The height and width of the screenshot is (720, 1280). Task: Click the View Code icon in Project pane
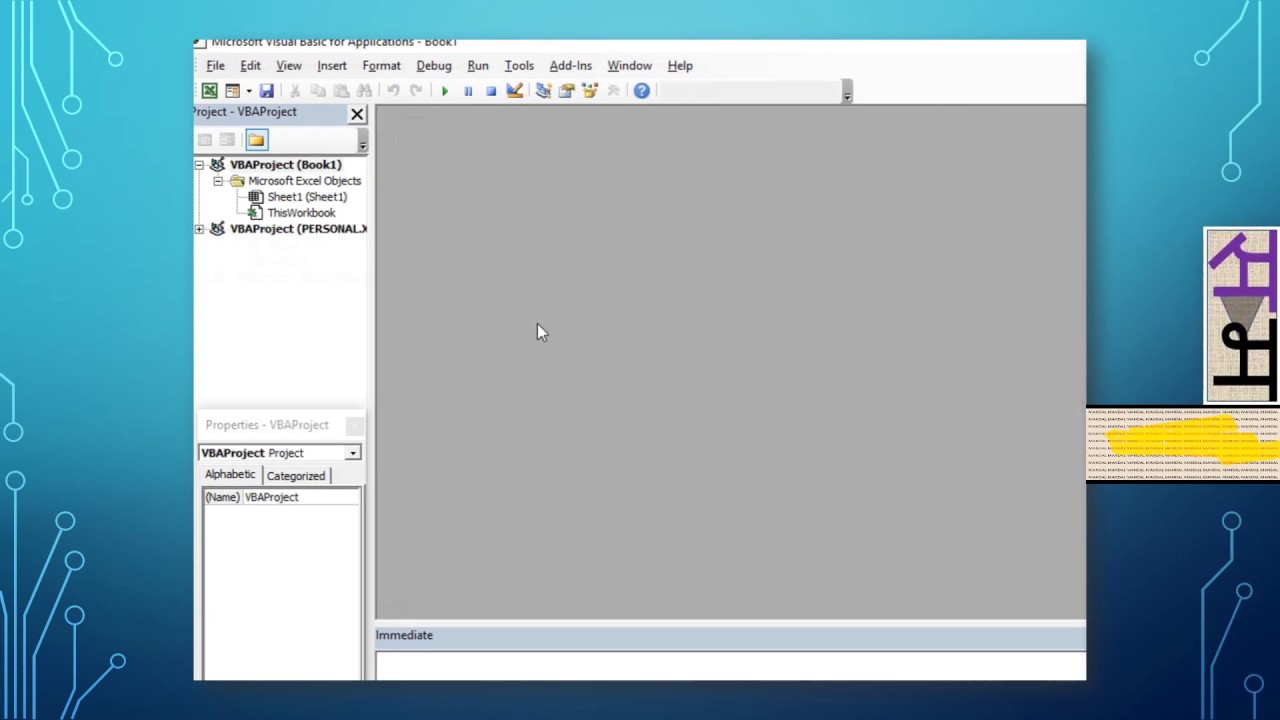pos(205,140)
